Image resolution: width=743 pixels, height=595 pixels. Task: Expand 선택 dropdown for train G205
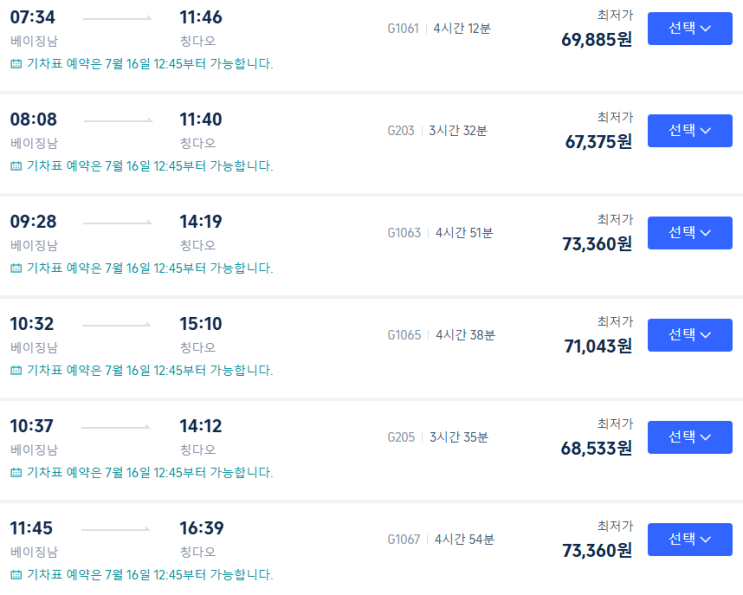coord(690,437)
